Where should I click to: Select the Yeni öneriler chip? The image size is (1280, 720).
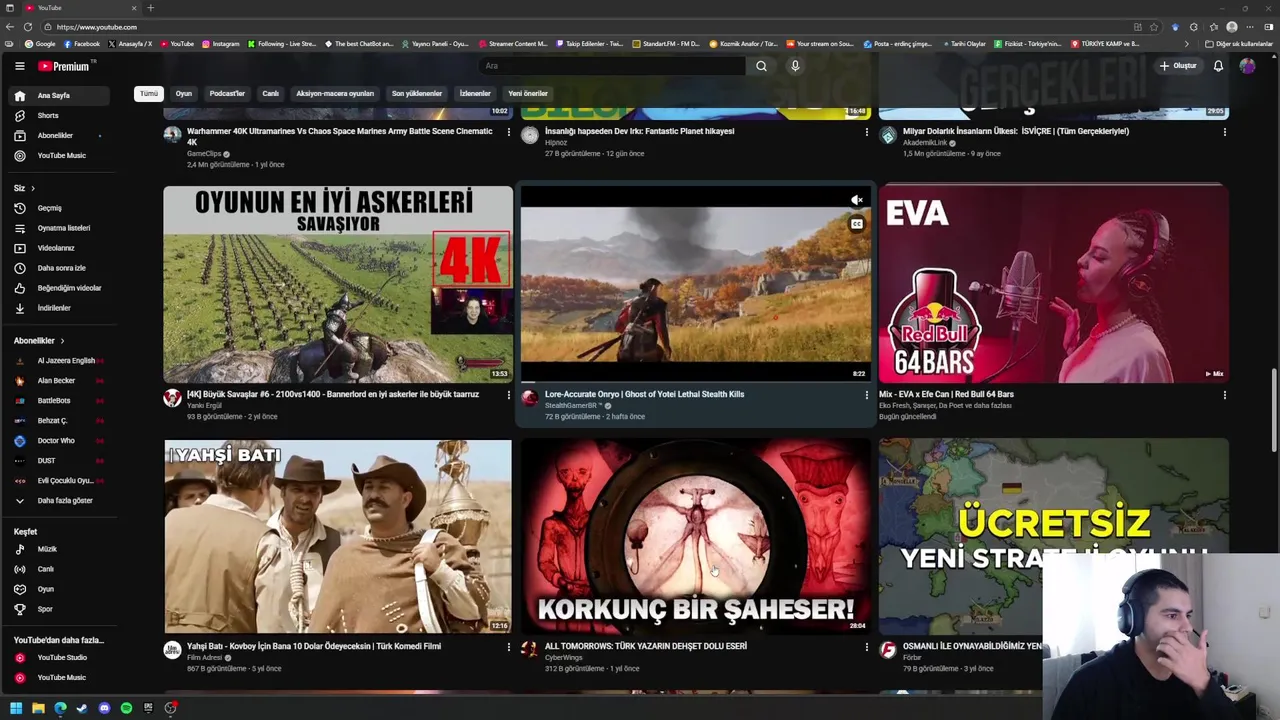(x=528, y=93)
